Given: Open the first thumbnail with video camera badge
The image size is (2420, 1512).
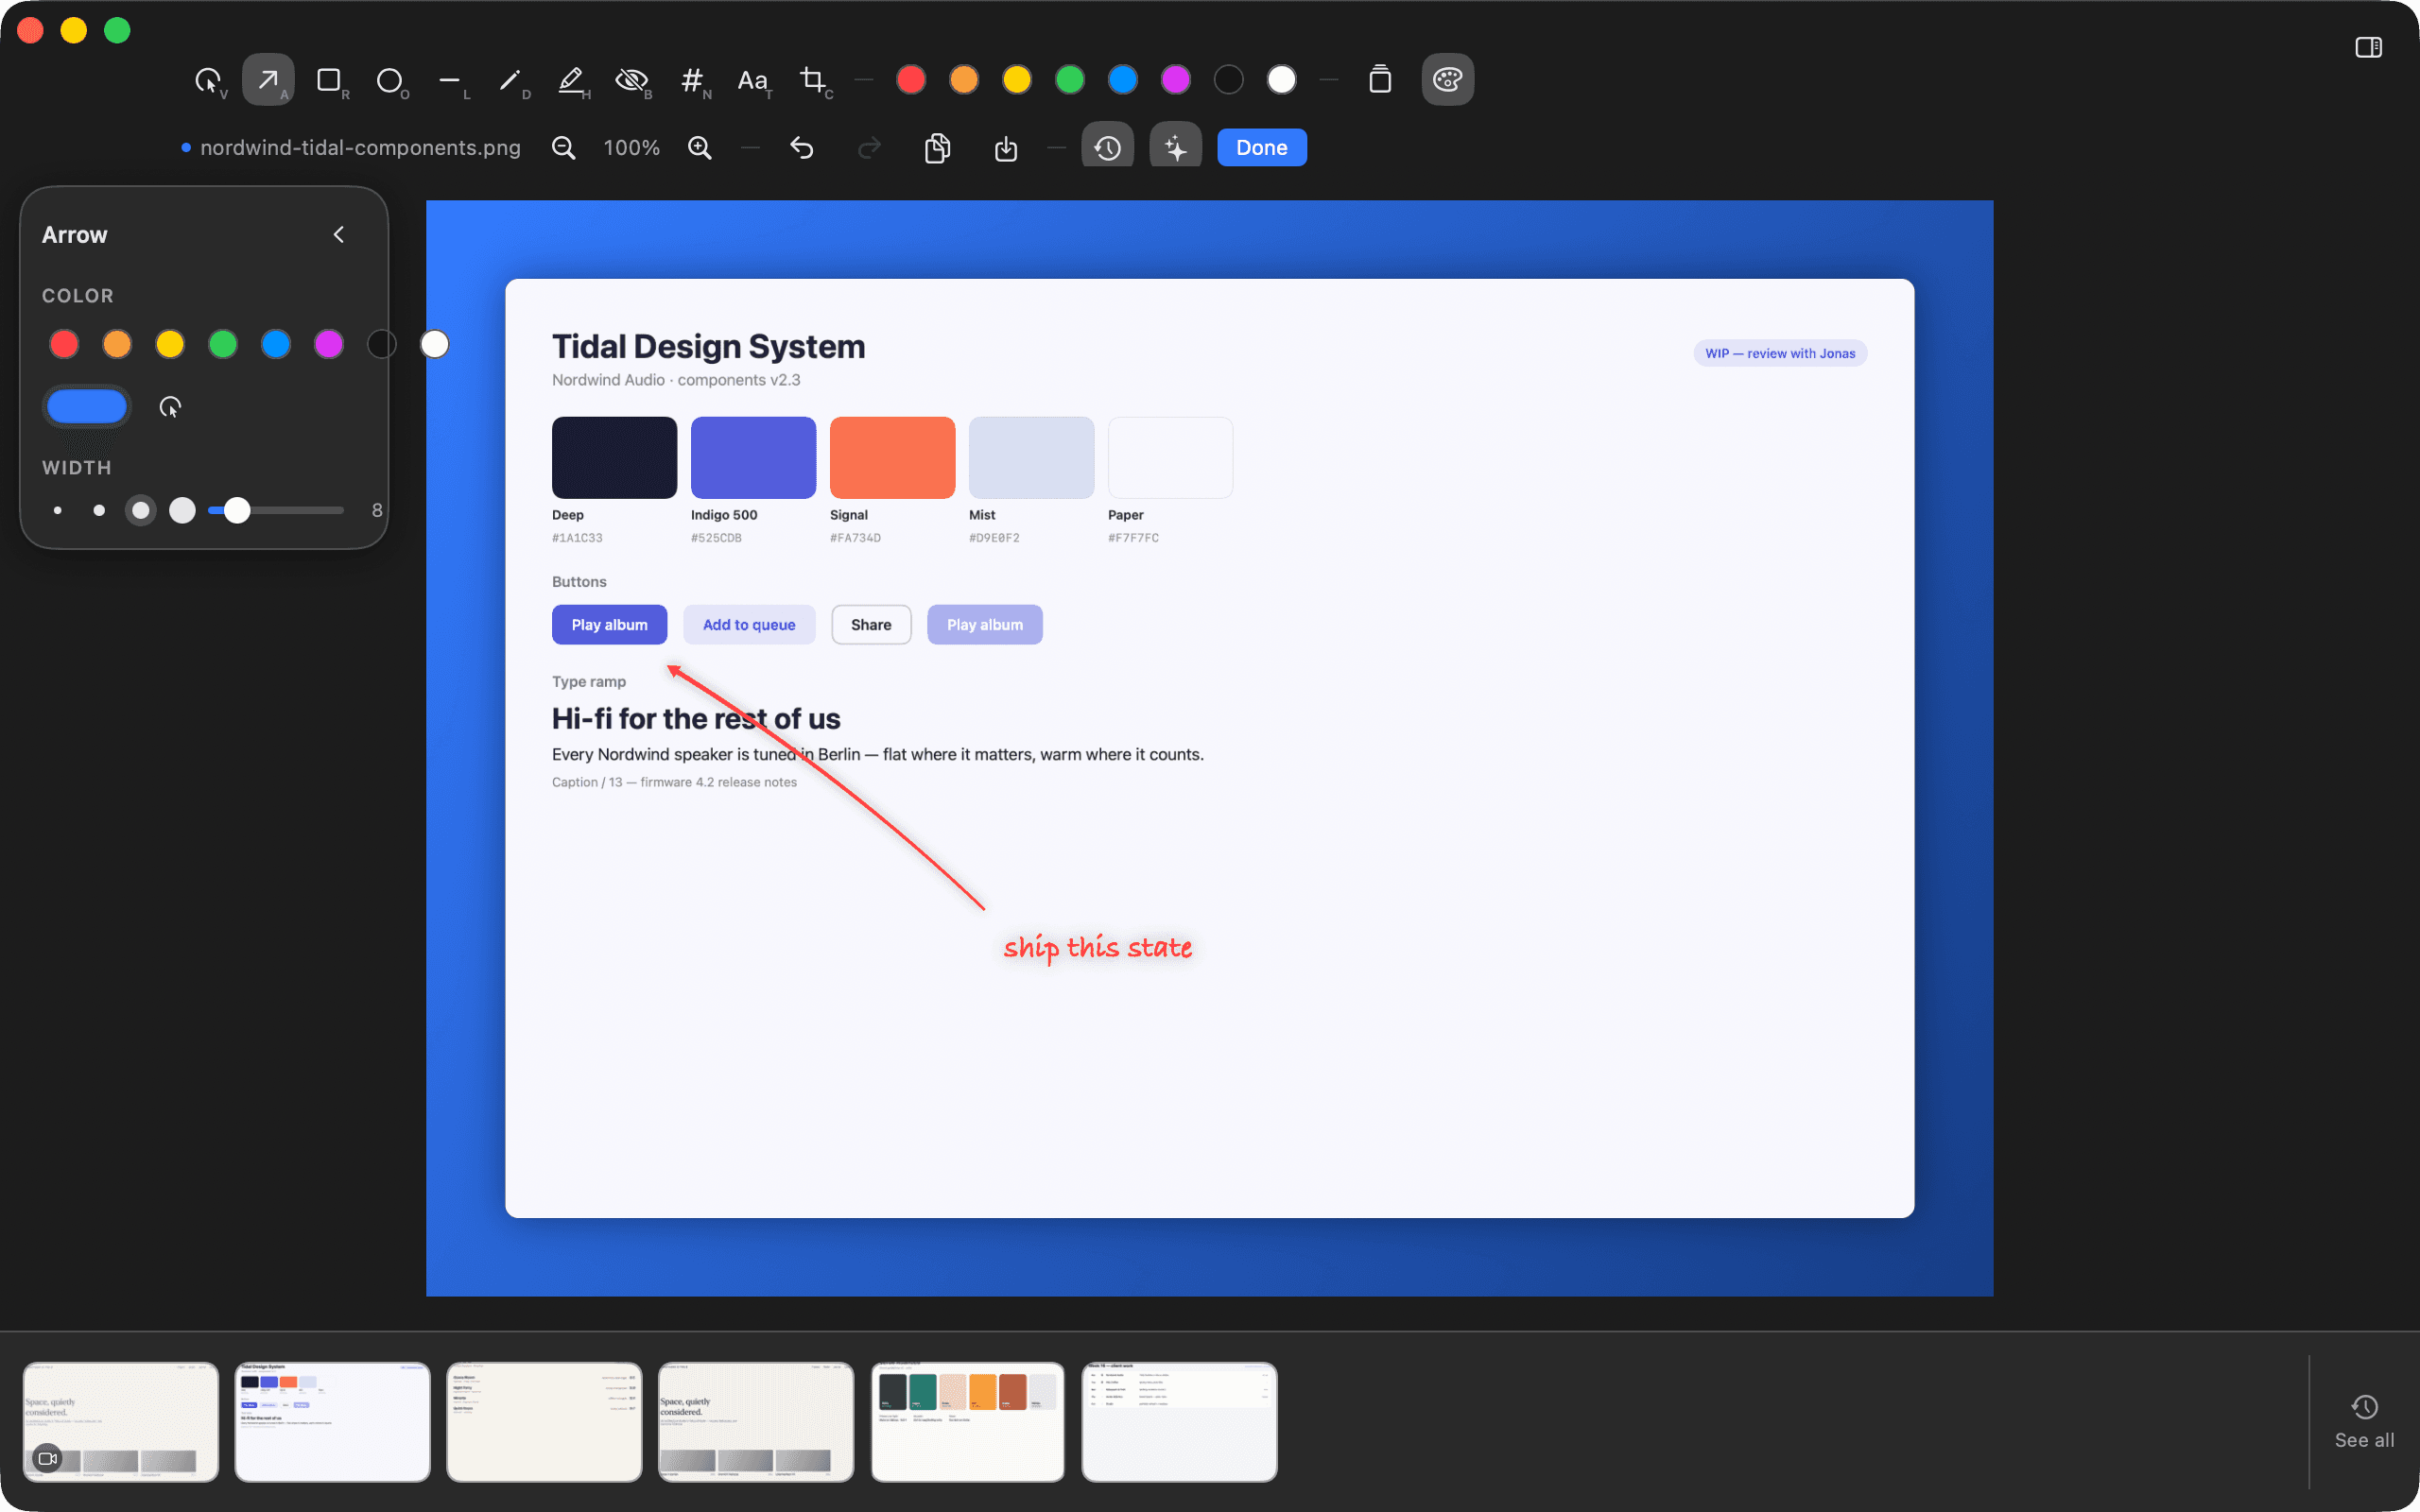Looking at the screenshot, I should (x=121, y=1421).
